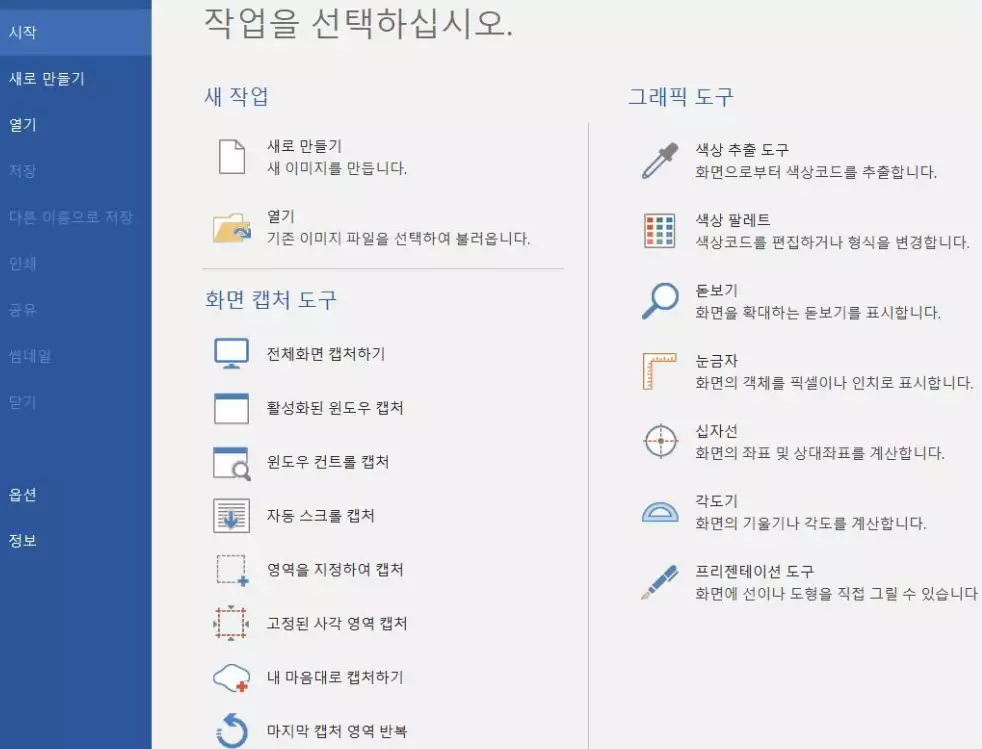This screenshot has height=749, width=982.
Task: Click the 그래픽 도구 section heading
Action: (681, 96)
